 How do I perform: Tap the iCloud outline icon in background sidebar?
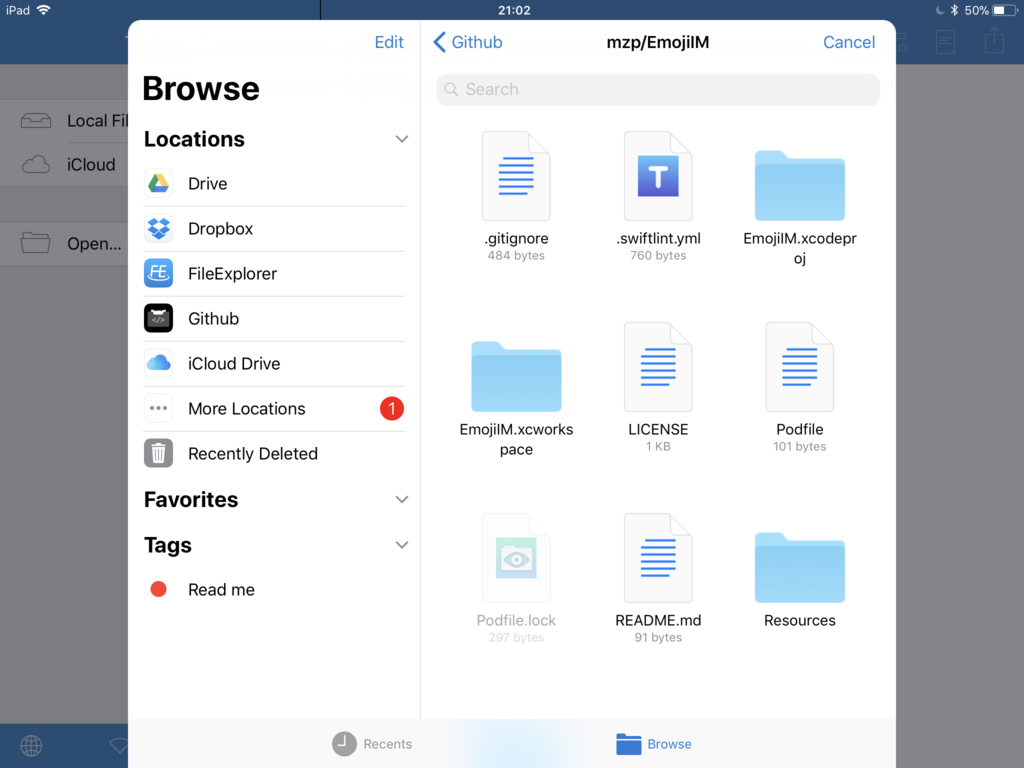click(35, 165)
